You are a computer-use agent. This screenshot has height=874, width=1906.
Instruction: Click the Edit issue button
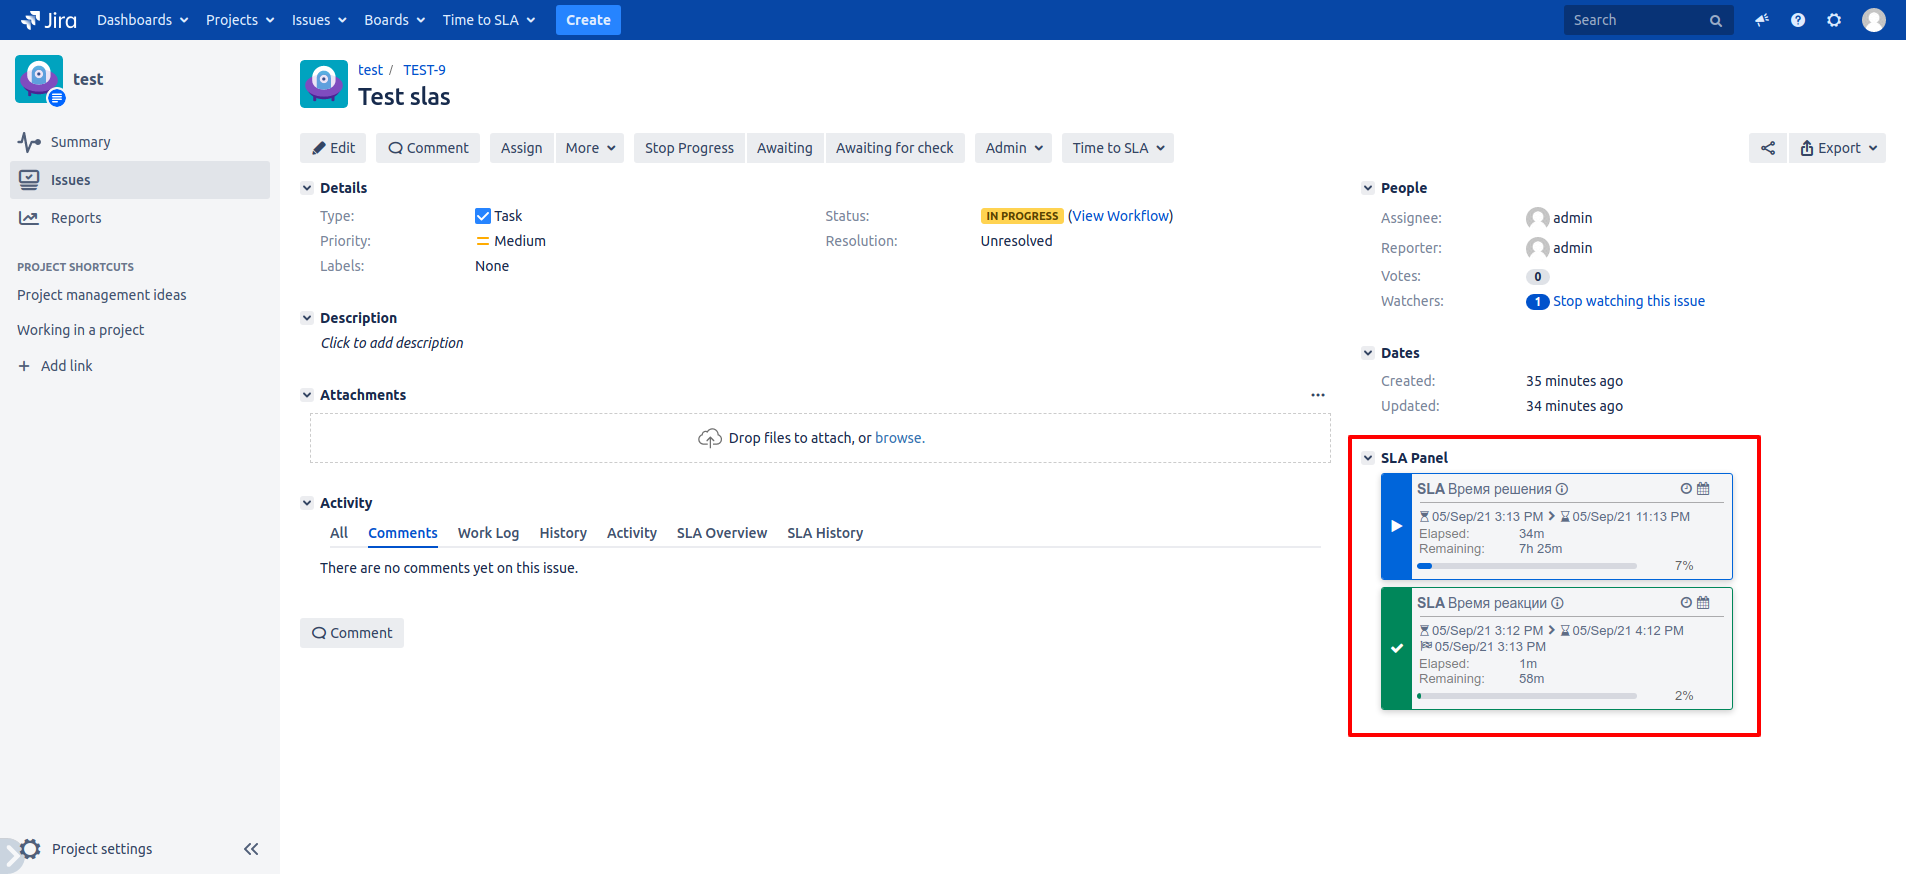pyautogui.click(x=333, y=148)
